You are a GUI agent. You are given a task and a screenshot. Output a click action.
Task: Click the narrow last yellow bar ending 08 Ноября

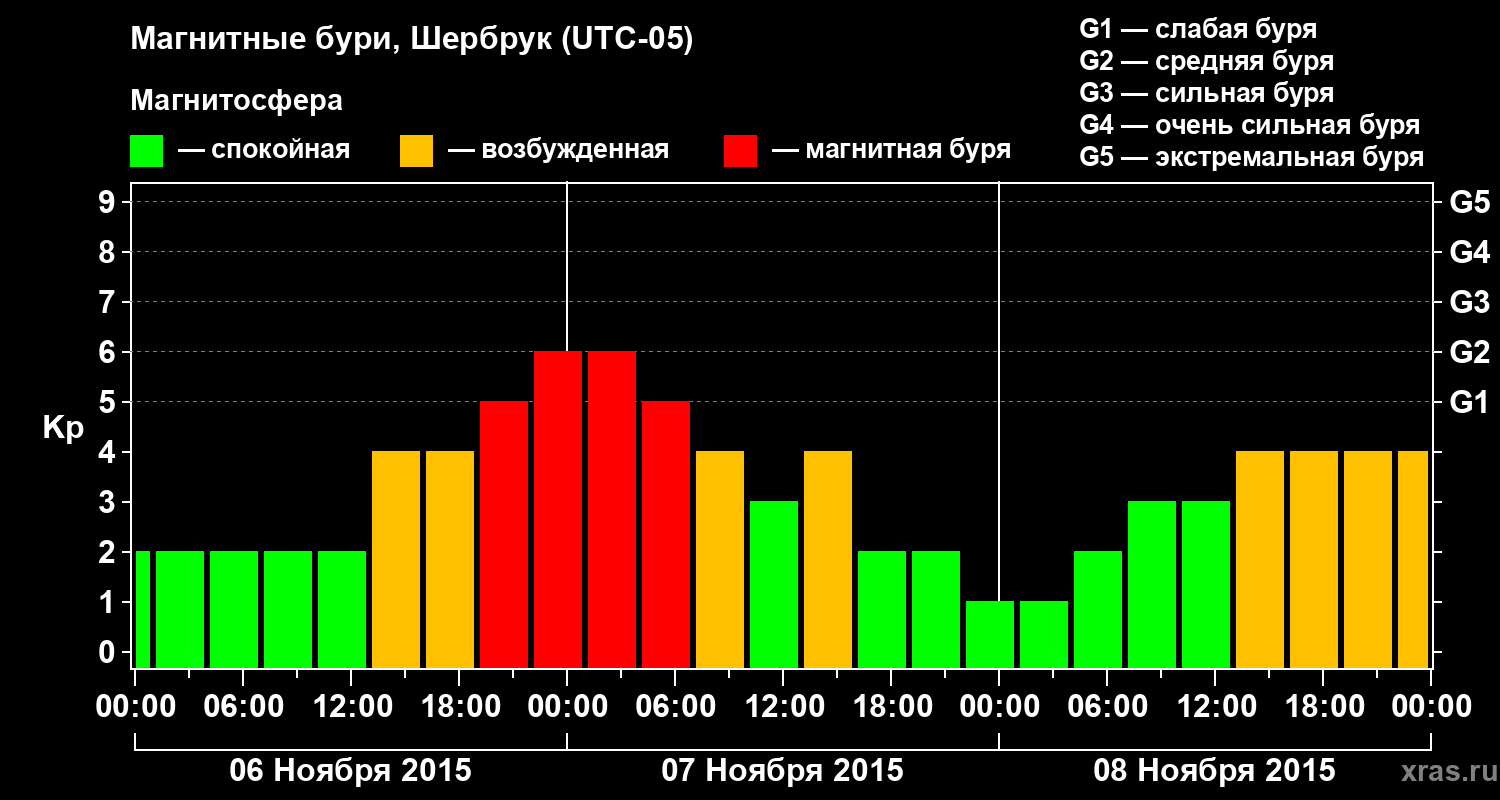[x=1413, y=560]
